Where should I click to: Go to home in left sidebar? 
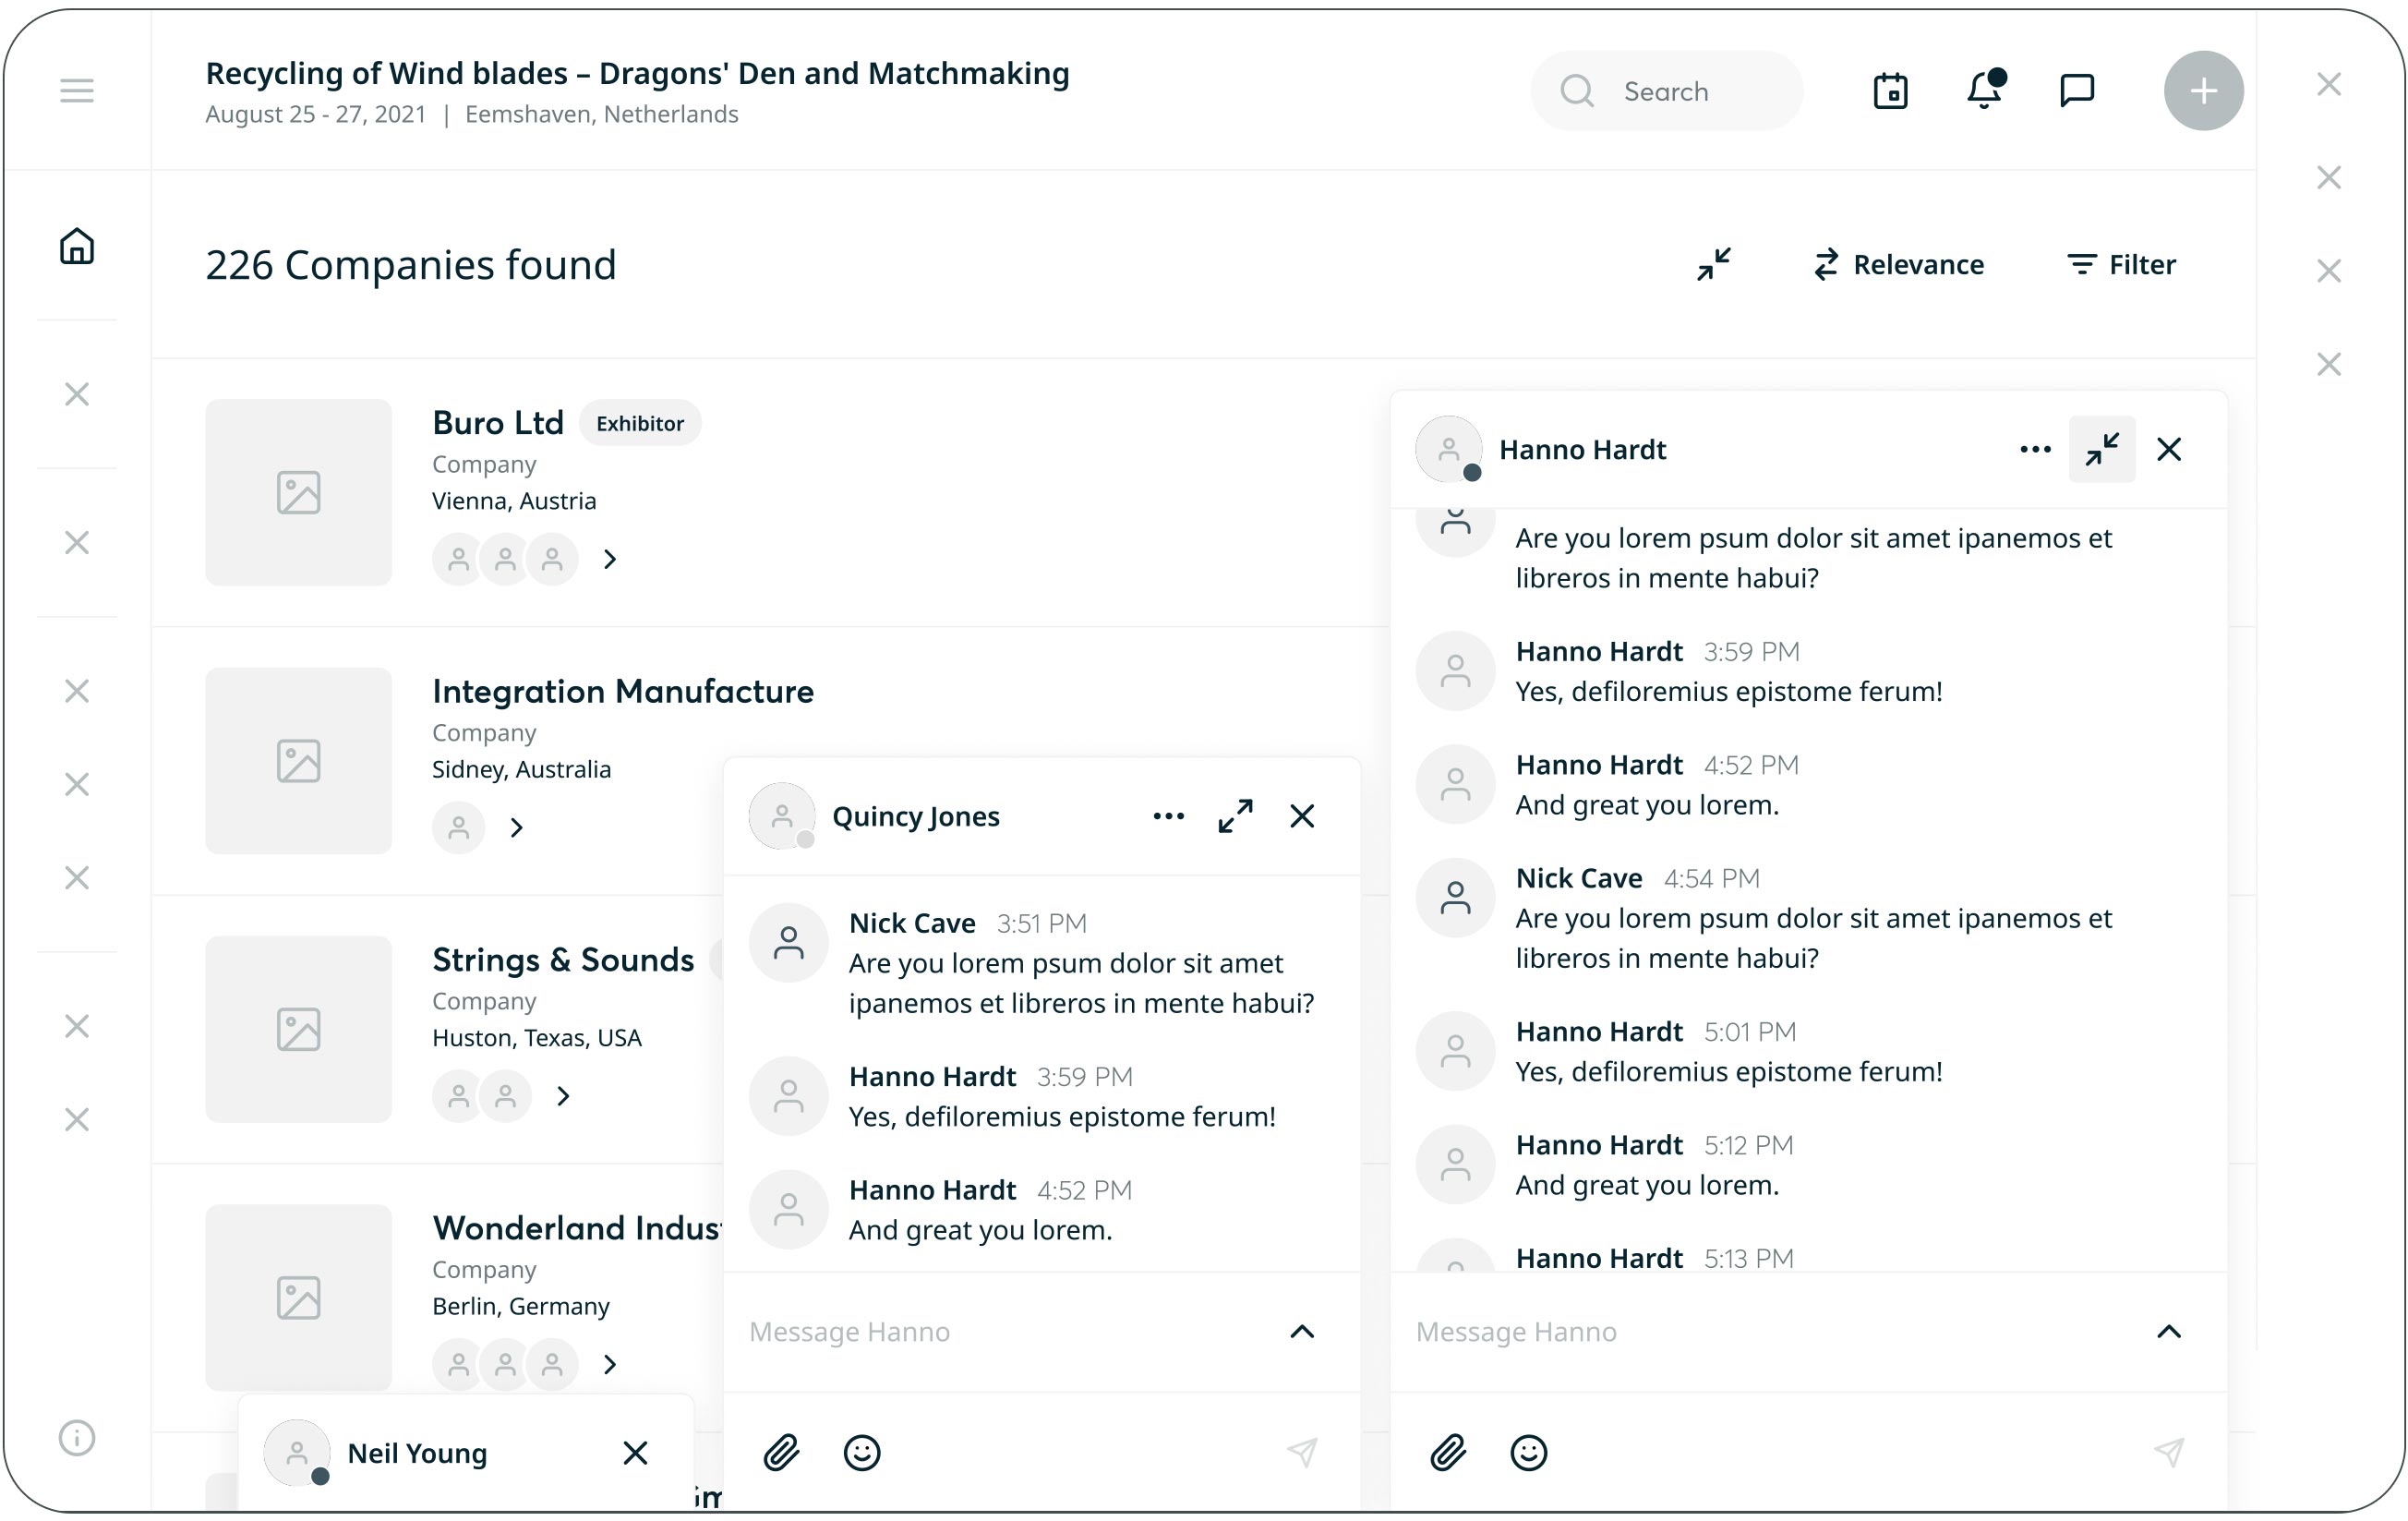coord(77,246)
